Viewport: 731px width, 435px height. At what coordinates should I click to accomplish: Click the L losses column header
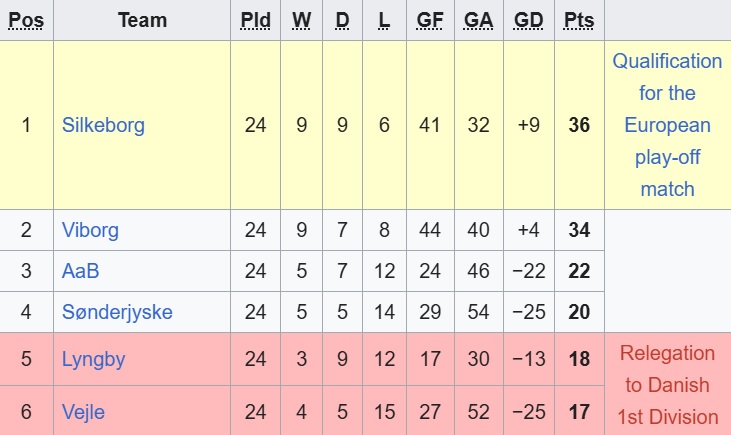pyautogui.click(x=384, y=21)
